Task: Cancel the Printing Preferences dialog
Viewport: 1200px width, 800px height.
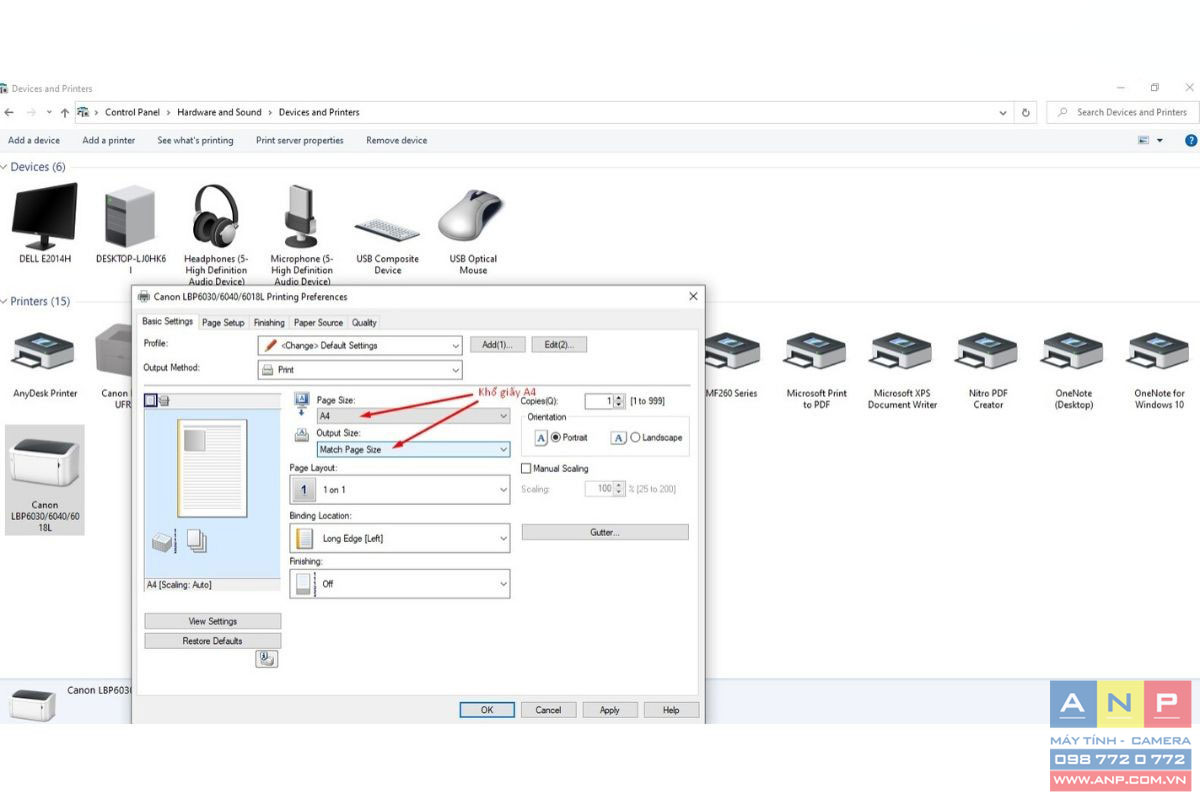Action: point(548,710)
